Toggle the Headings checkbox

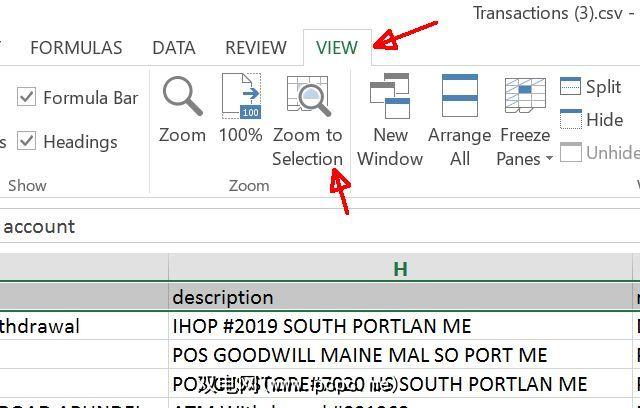[27, 141]
